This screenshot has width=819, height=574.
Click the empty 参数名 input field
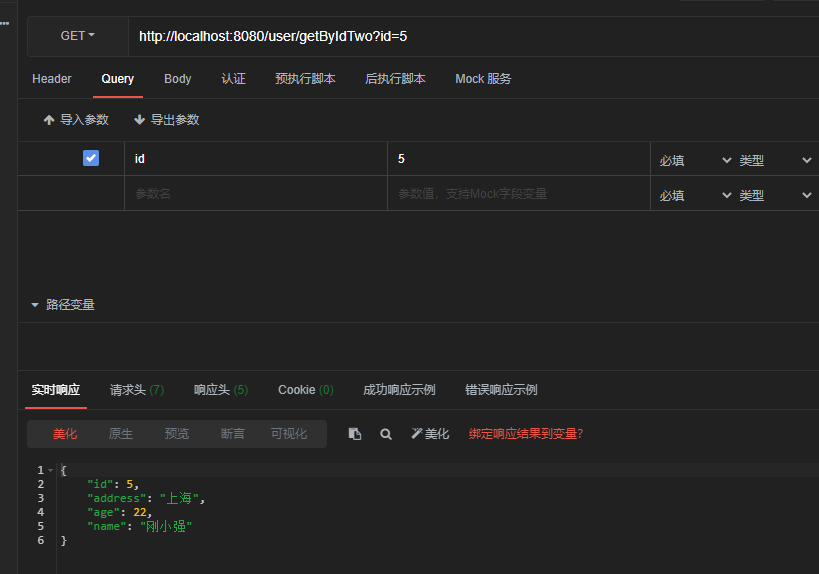tap(255, 194)
